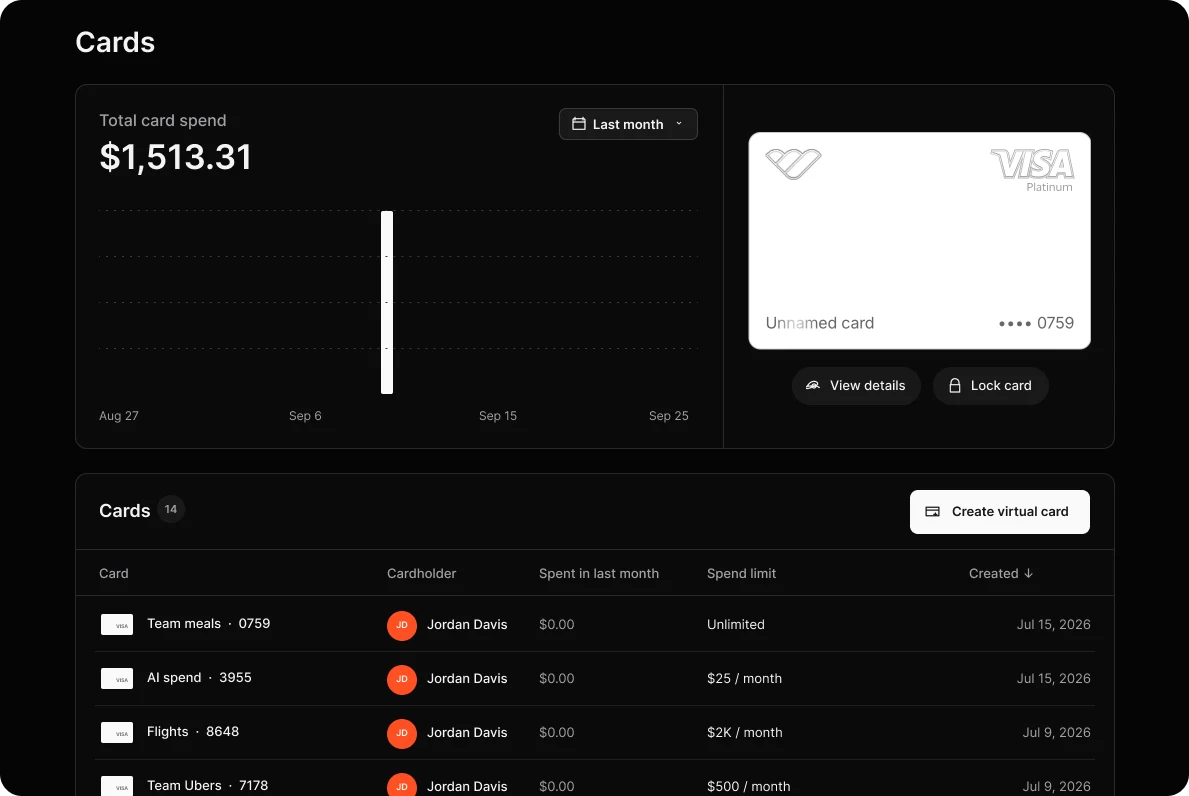Click the Cards count badge 14
Image resolution: width=1189 pixels, height=796 pixels.
171,509
